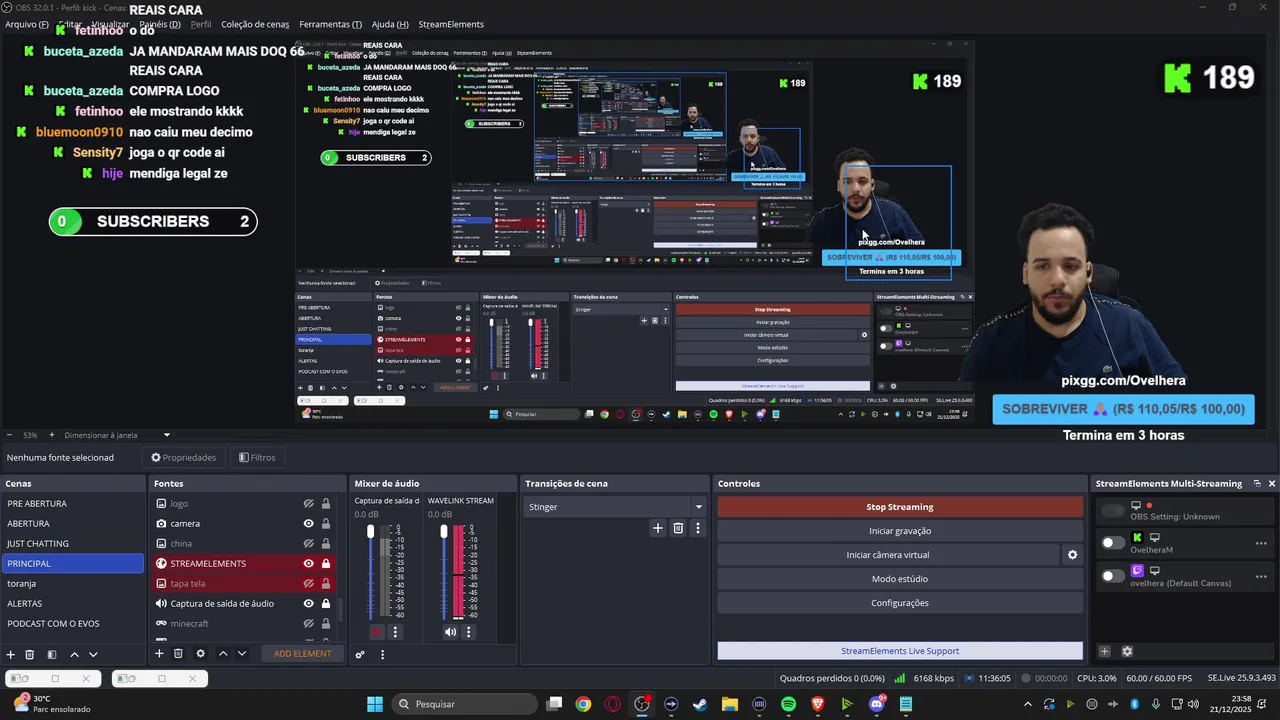Click Stop Streaming button
Screen dimensions: 1280x720
900,507
